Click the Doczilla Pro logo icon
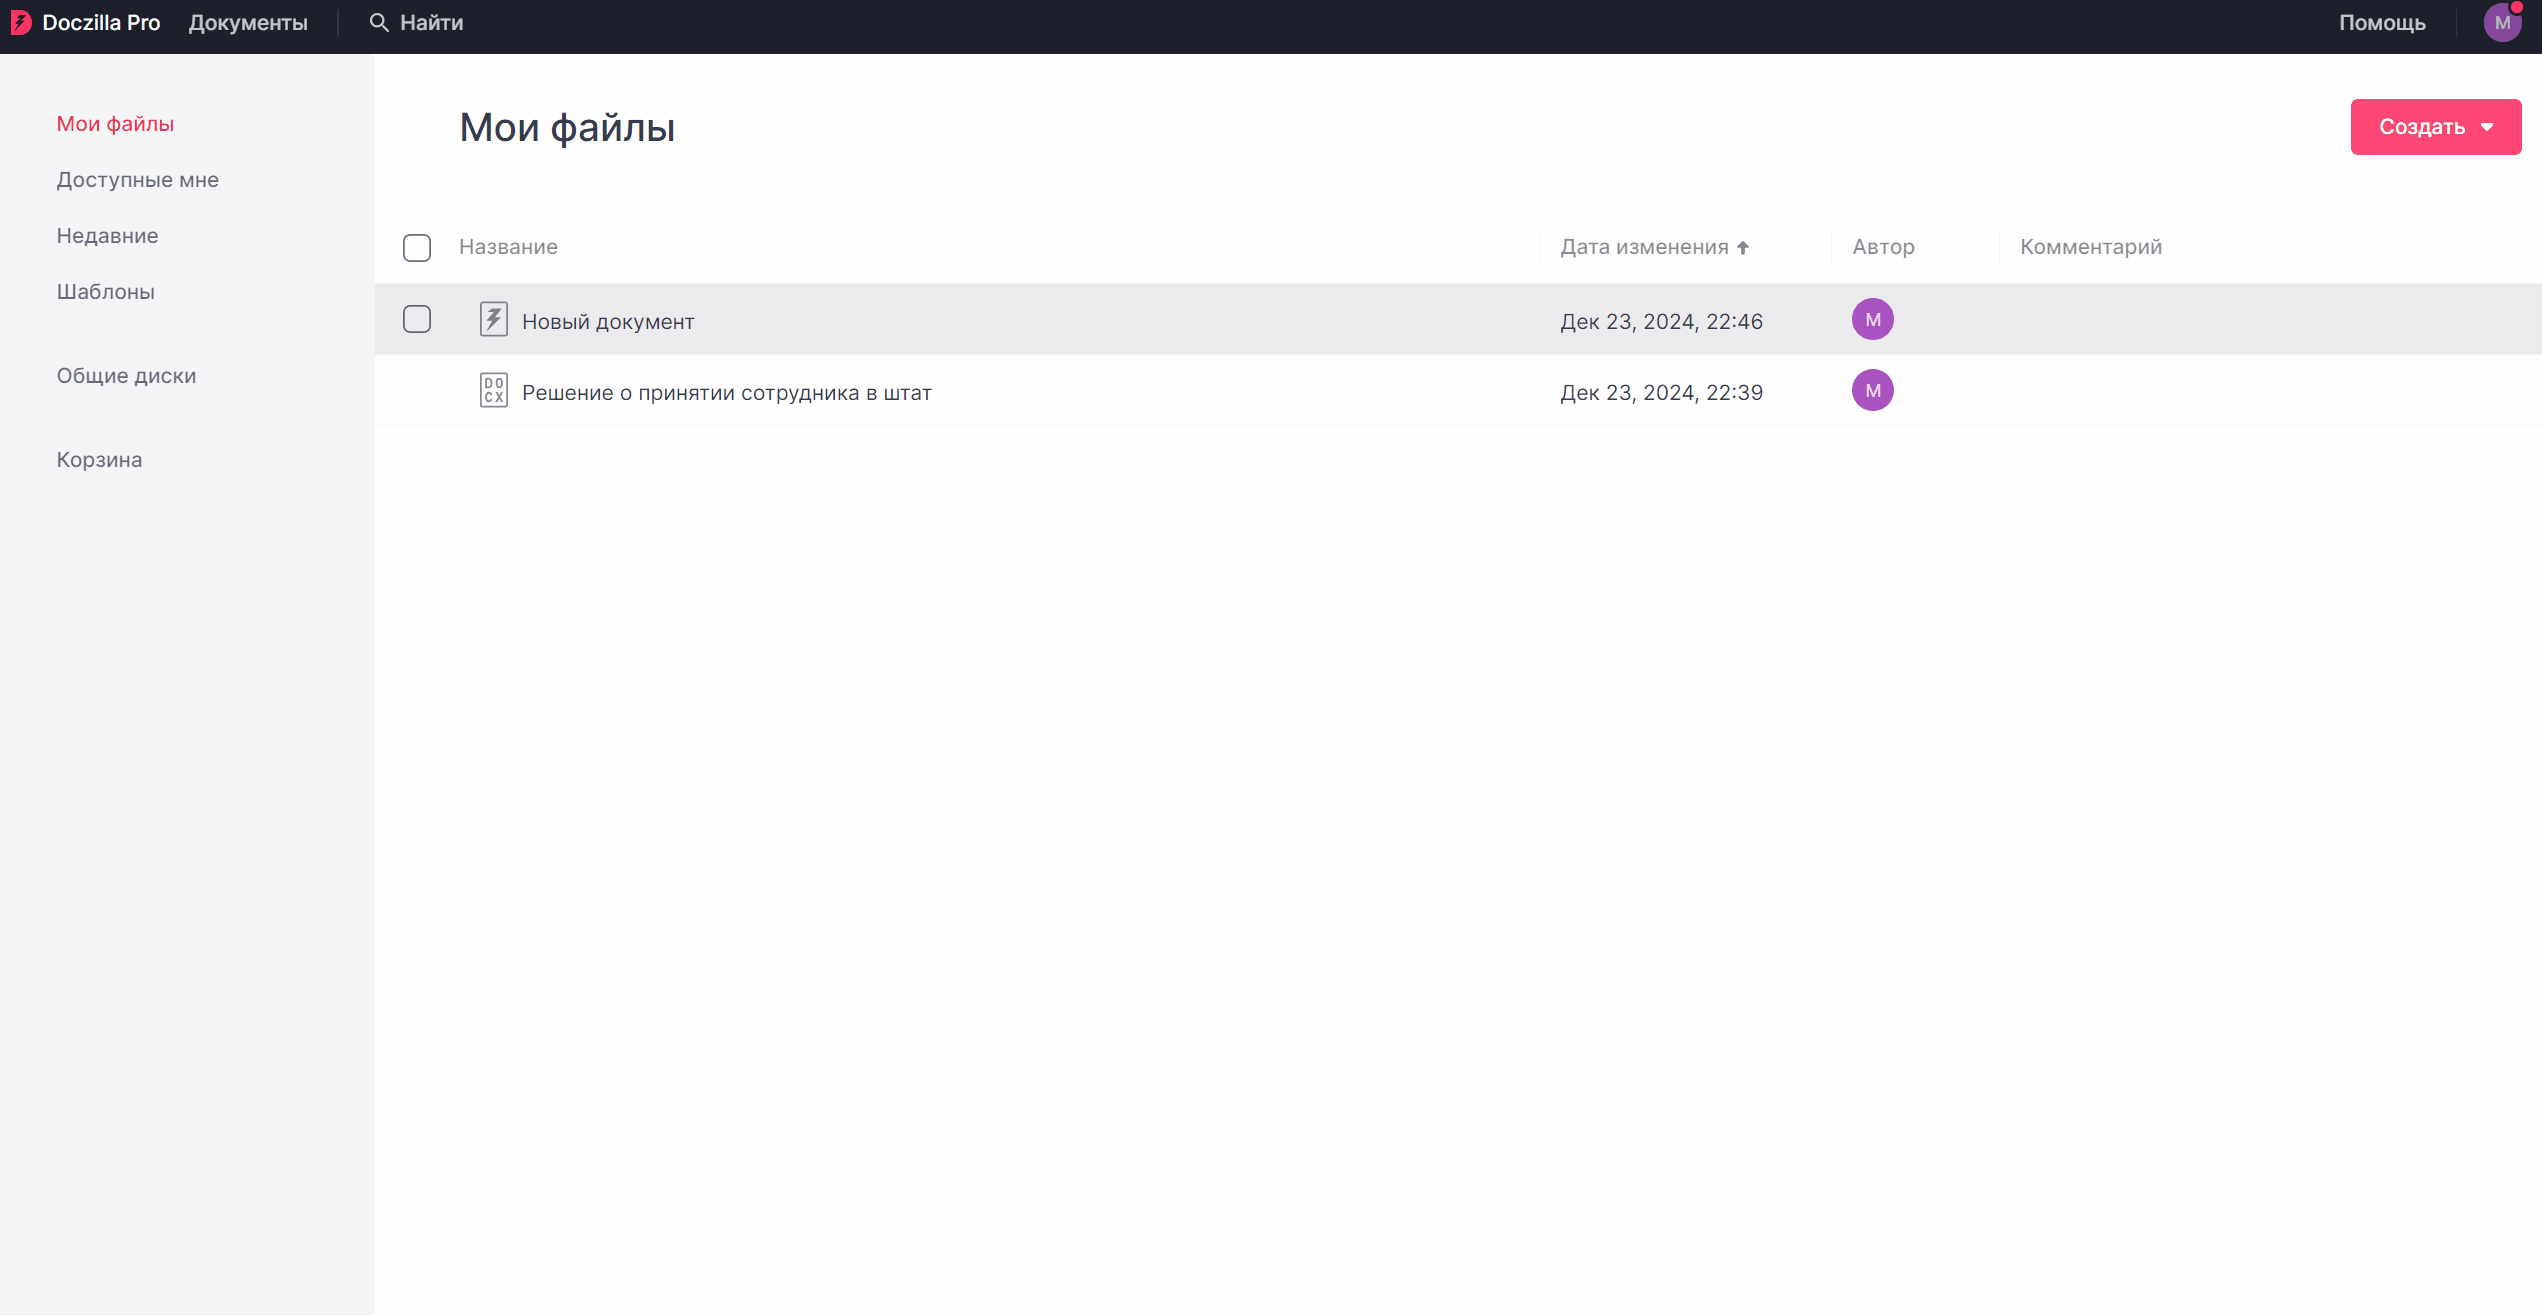 tap(21, 23)
